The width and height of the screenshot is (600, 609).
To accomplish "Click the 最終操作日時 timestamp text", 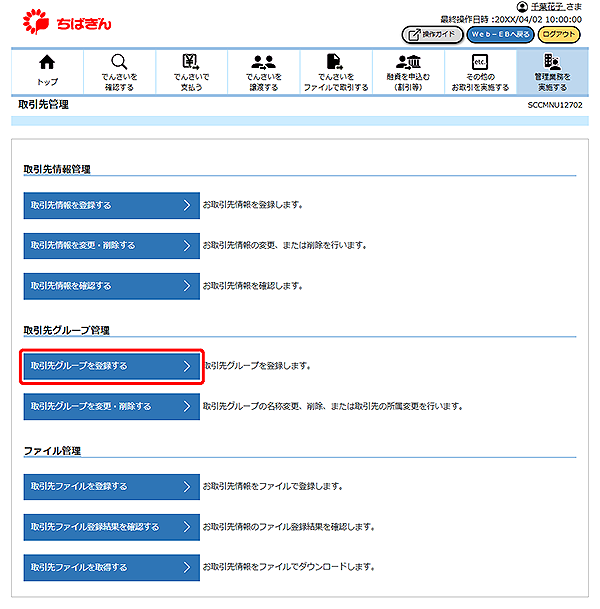I will 511,19.
